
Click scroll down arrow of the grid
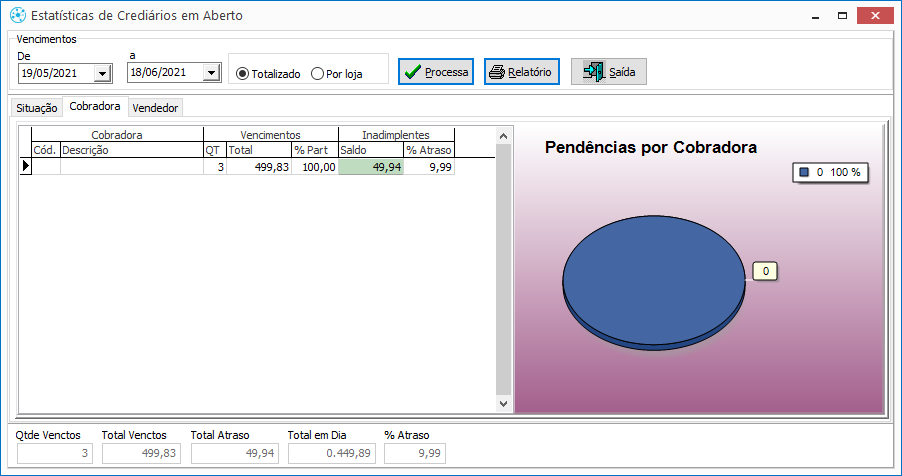503,403
